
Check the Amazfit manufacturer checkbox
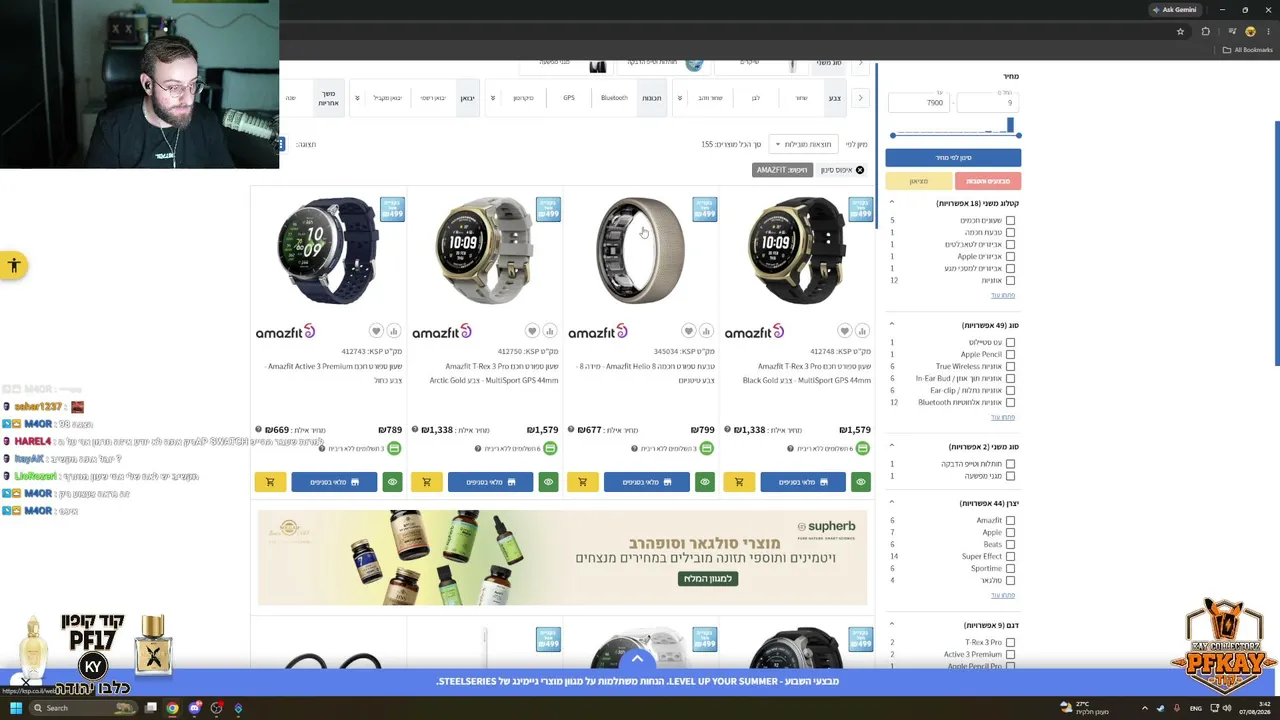(1010, 520)
